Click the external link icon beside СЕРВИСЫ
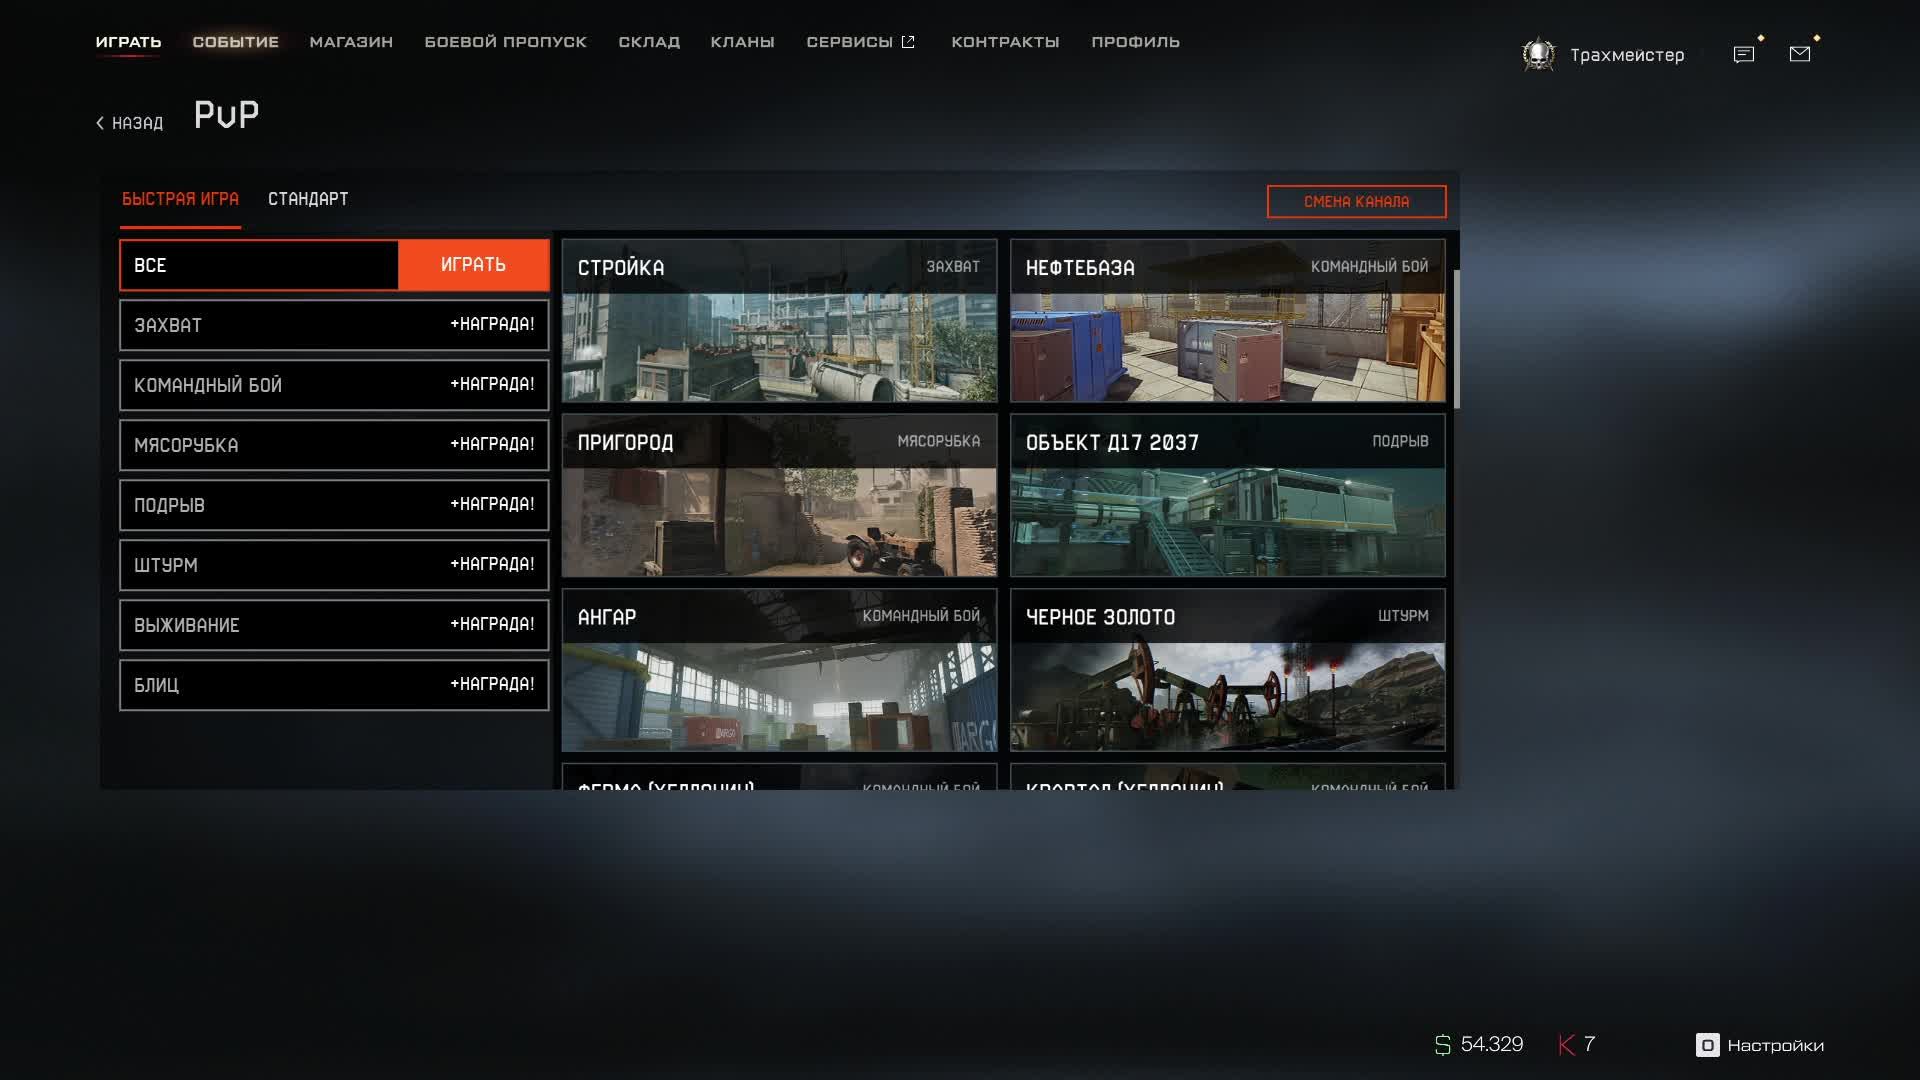Screen dimensions: 1920x1080 click(x=908, y=41)
